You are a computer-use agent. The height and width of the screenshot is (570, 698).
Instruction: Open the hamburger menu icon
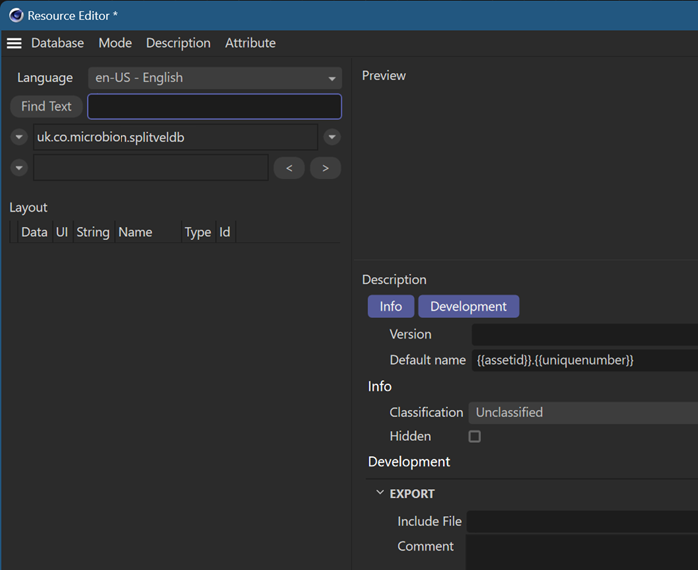tap(14, 43)
